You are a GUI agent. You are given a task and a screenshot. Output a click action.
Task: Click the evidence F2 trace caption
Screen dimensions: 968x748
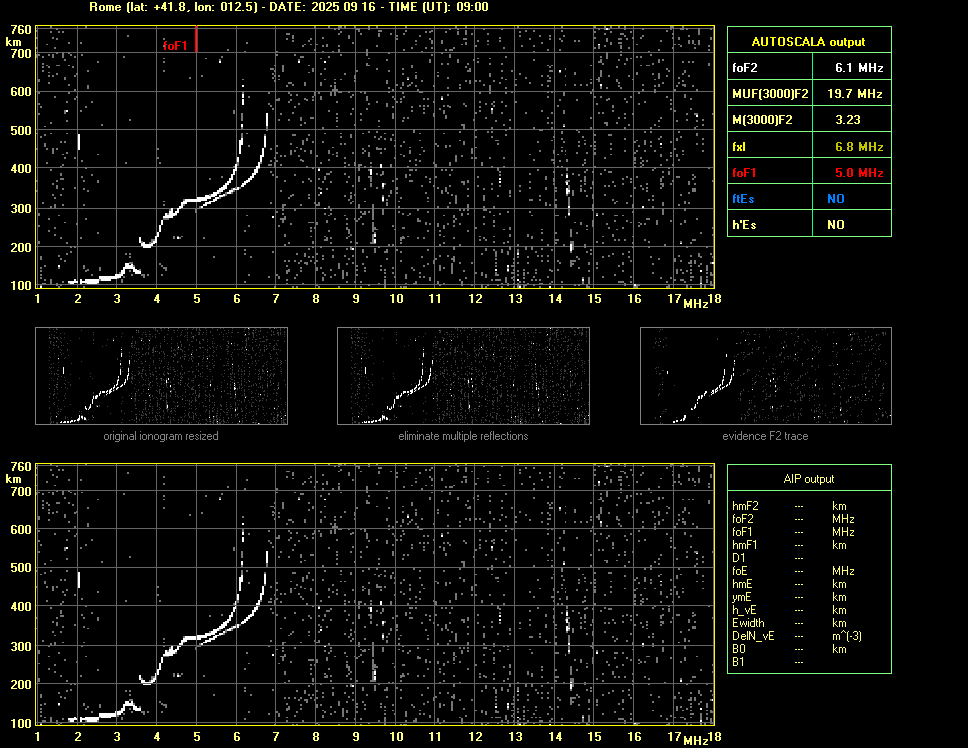click(766, 436)
